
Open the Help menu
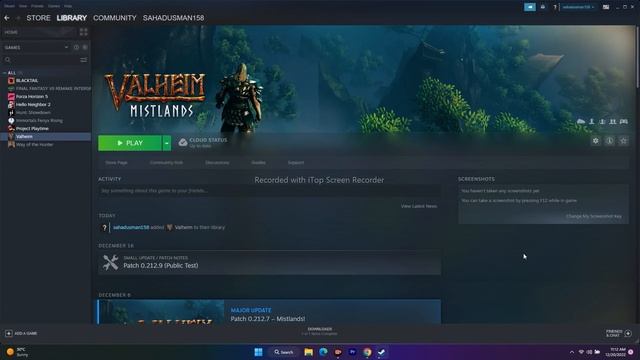click(x=68, y=6)
